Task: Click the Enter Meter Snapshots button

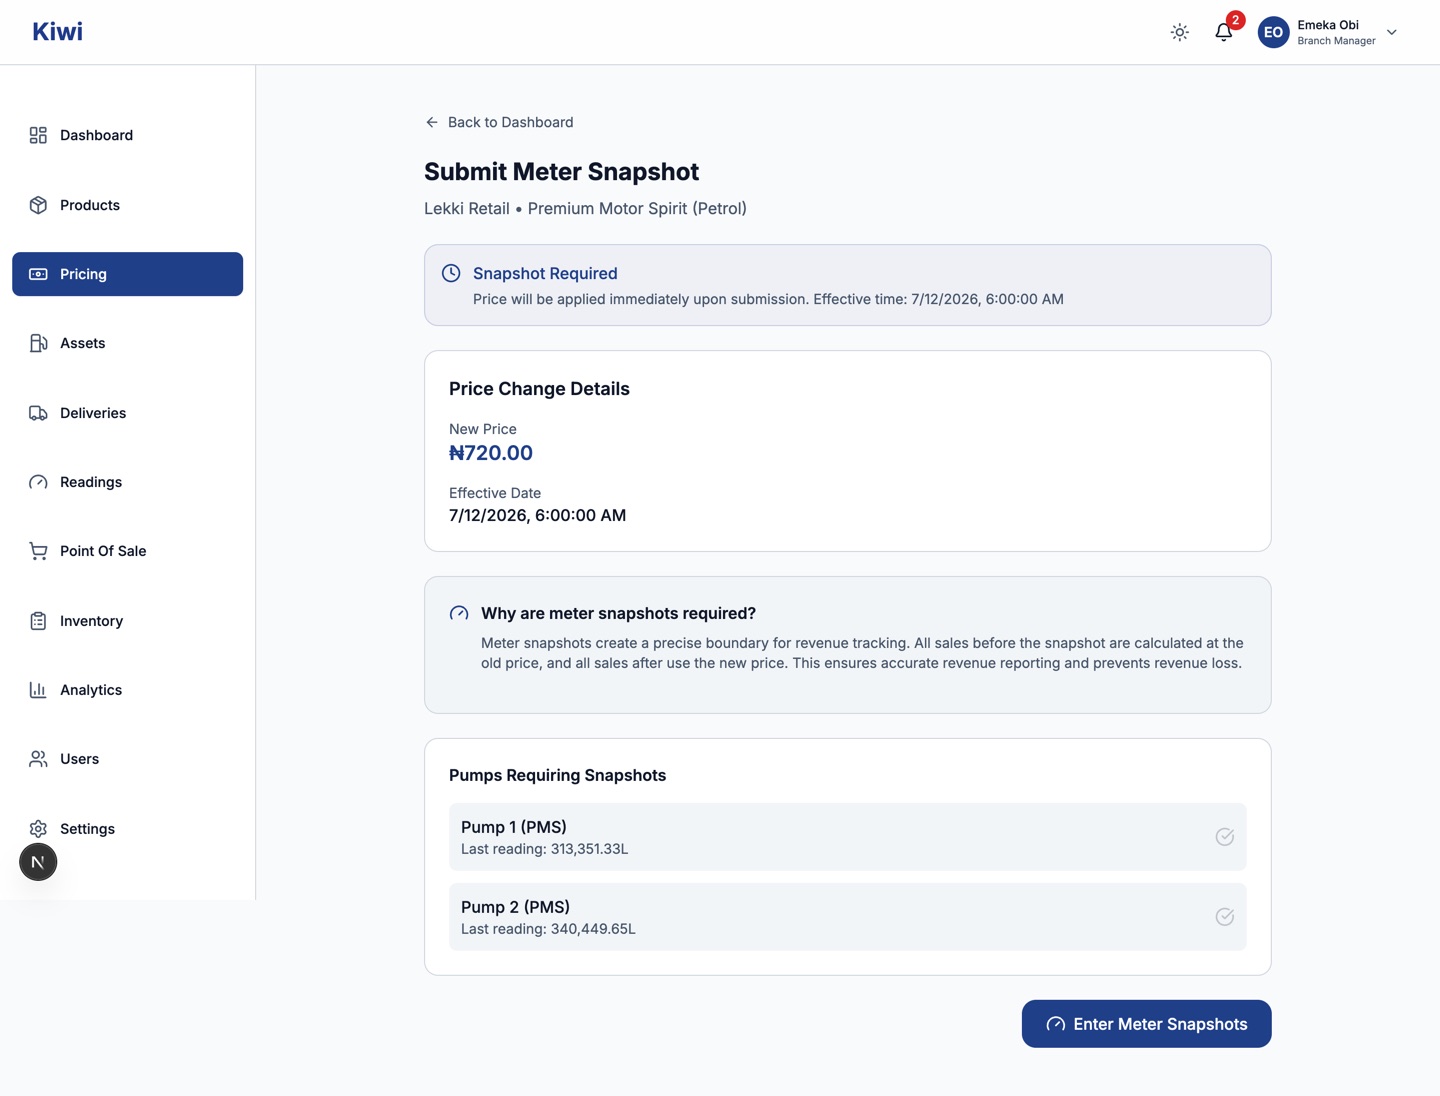Action: point(1146,1024)
